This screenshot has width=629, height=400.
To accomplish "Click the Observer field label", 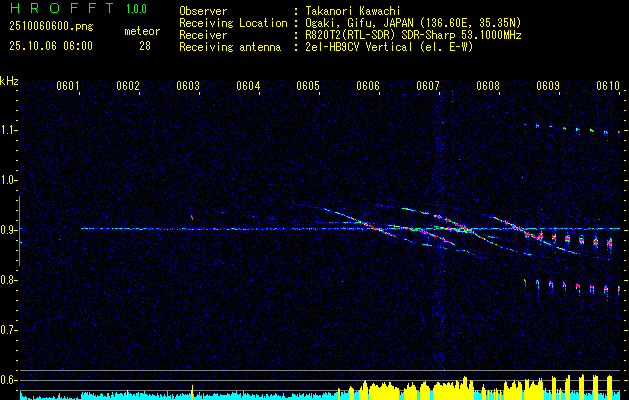I will [x=203, y=11].
